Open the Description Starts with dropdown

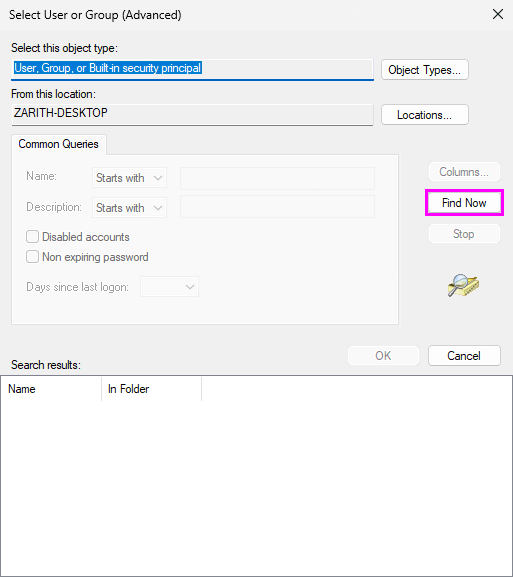pos(129,208)
